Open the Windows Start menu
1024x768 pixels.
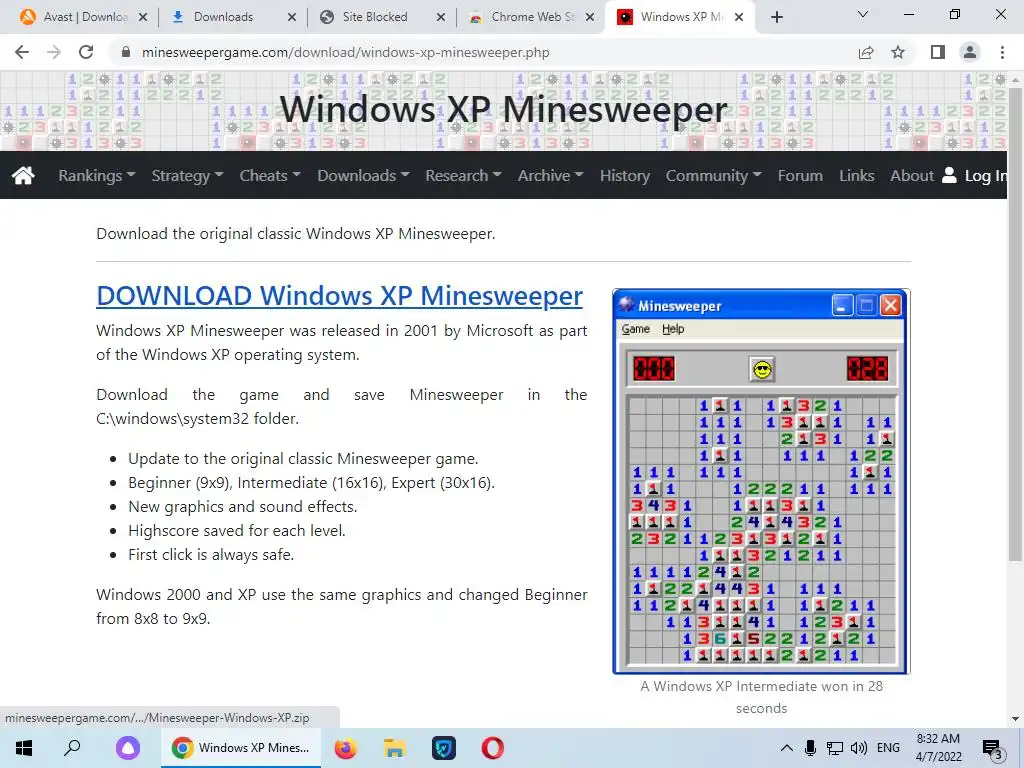point(24,748)
